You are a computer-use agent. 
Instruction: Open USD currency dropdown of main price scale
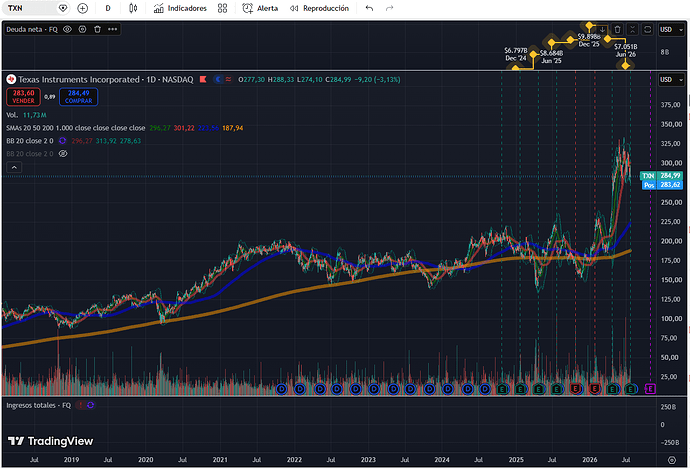click(x=671, y=80)
